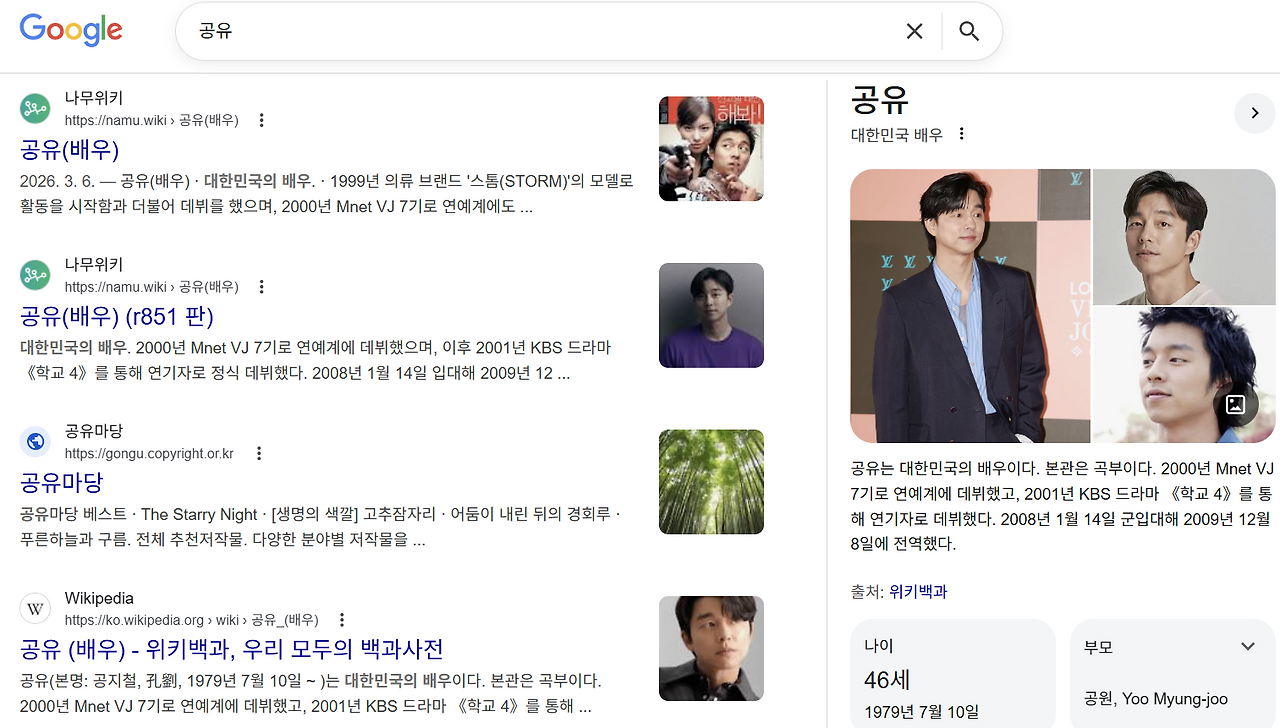The width and height of the screenshot is (1280, 728).
Task: Click the 나무위키 site name on r851 result
Action: point(94,265)
